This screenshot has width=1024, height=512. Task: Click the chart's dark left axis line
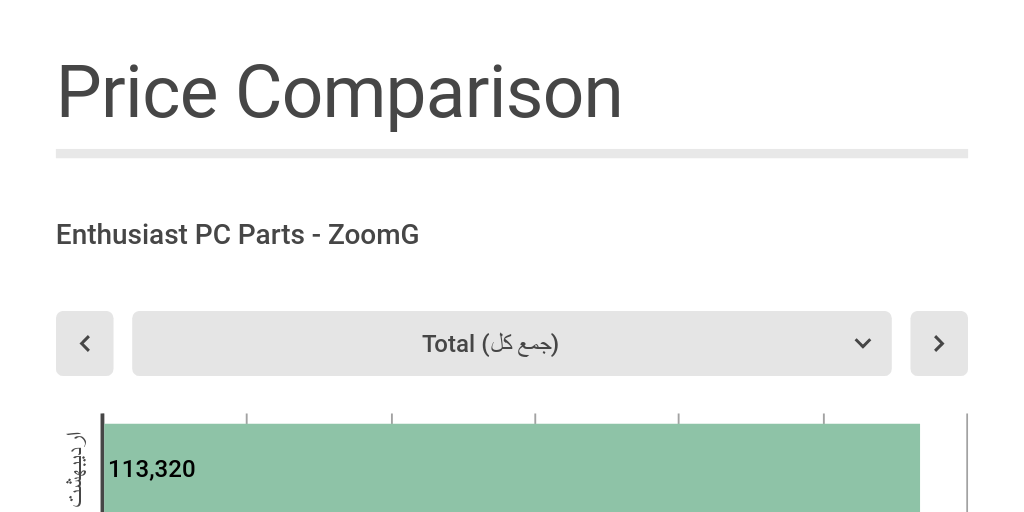pos(102,465)
